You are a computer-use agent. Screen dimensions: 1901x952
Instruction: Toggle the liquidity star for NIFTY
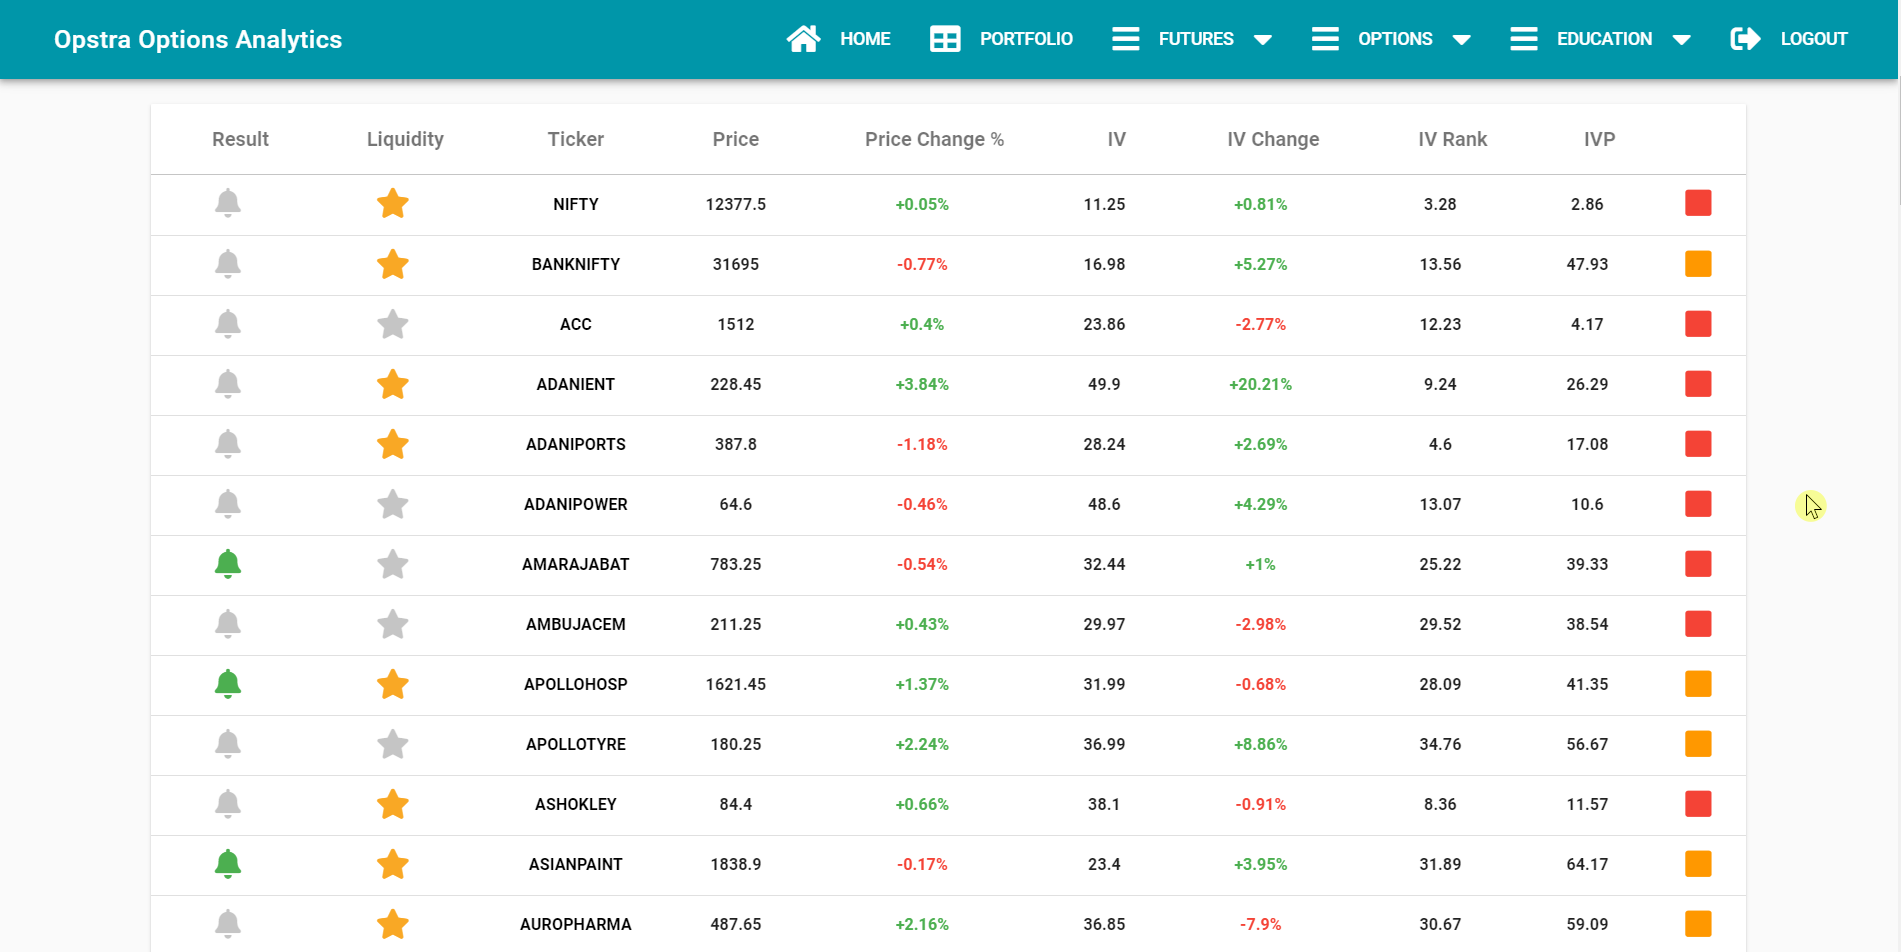click(x=393, y=204)
